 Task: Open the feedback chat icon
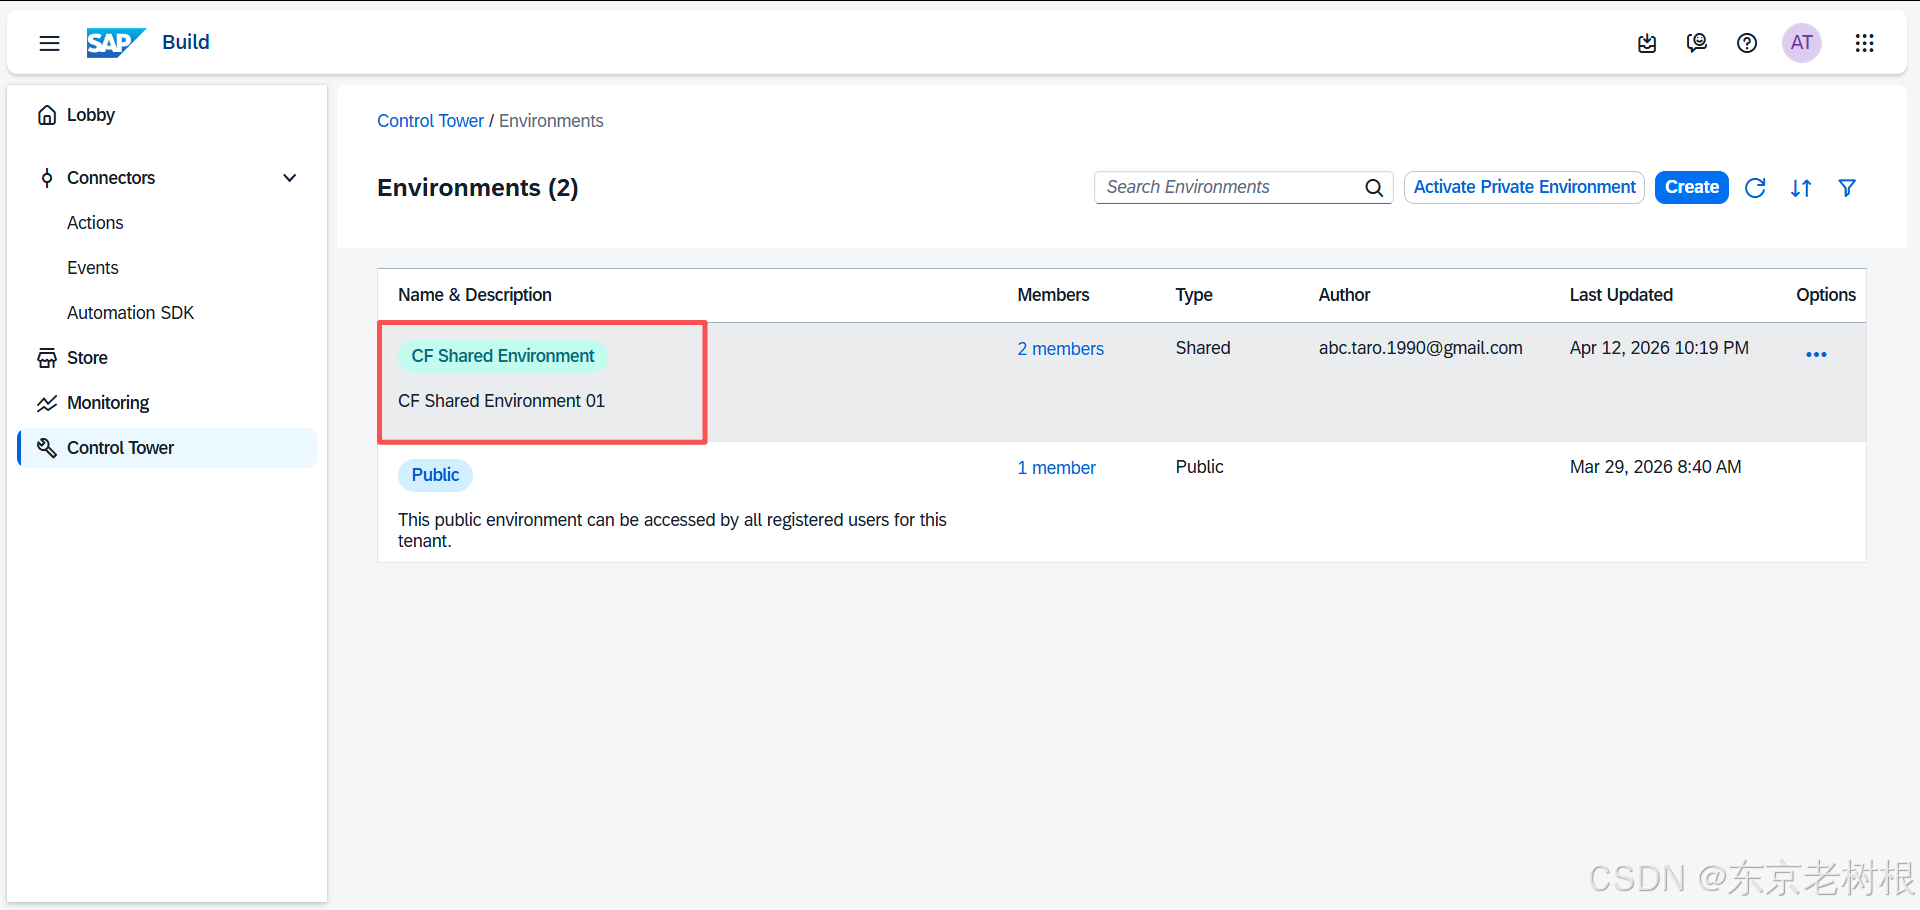coord(1697,43)
